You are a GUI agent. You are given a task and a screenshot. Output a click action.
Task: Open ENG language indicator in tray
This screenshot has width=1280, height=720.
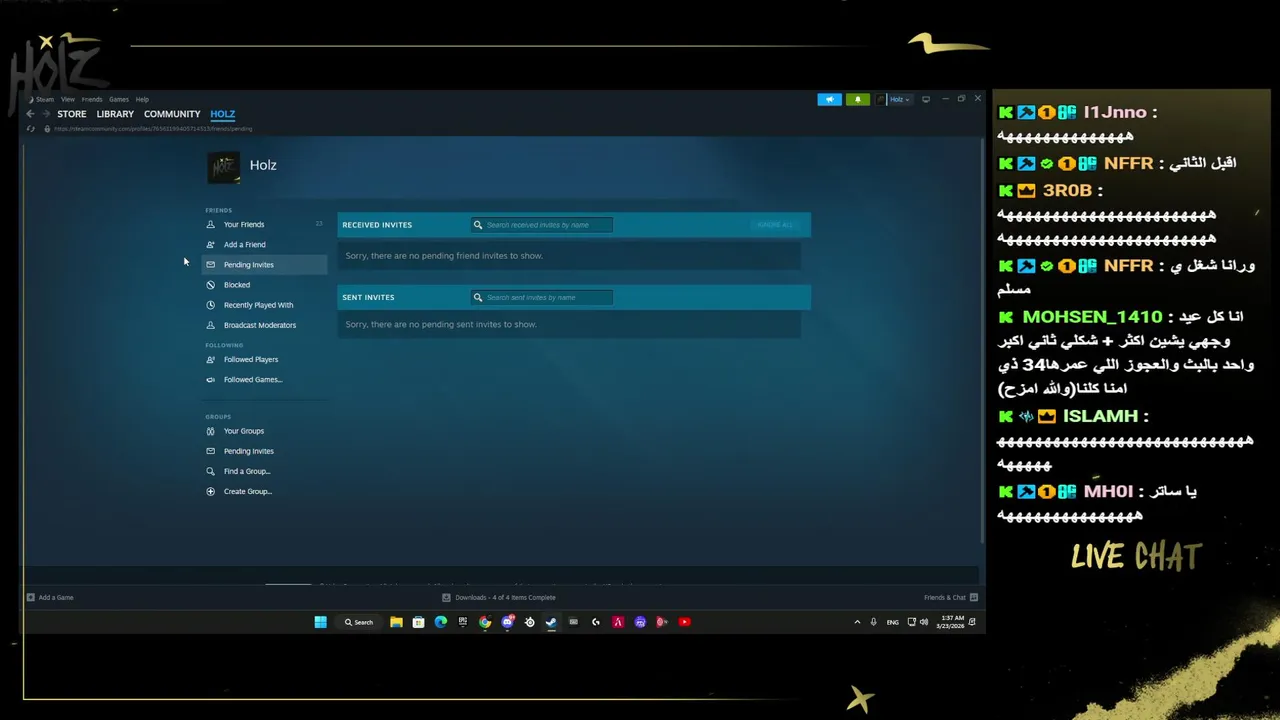coord(893,622)
